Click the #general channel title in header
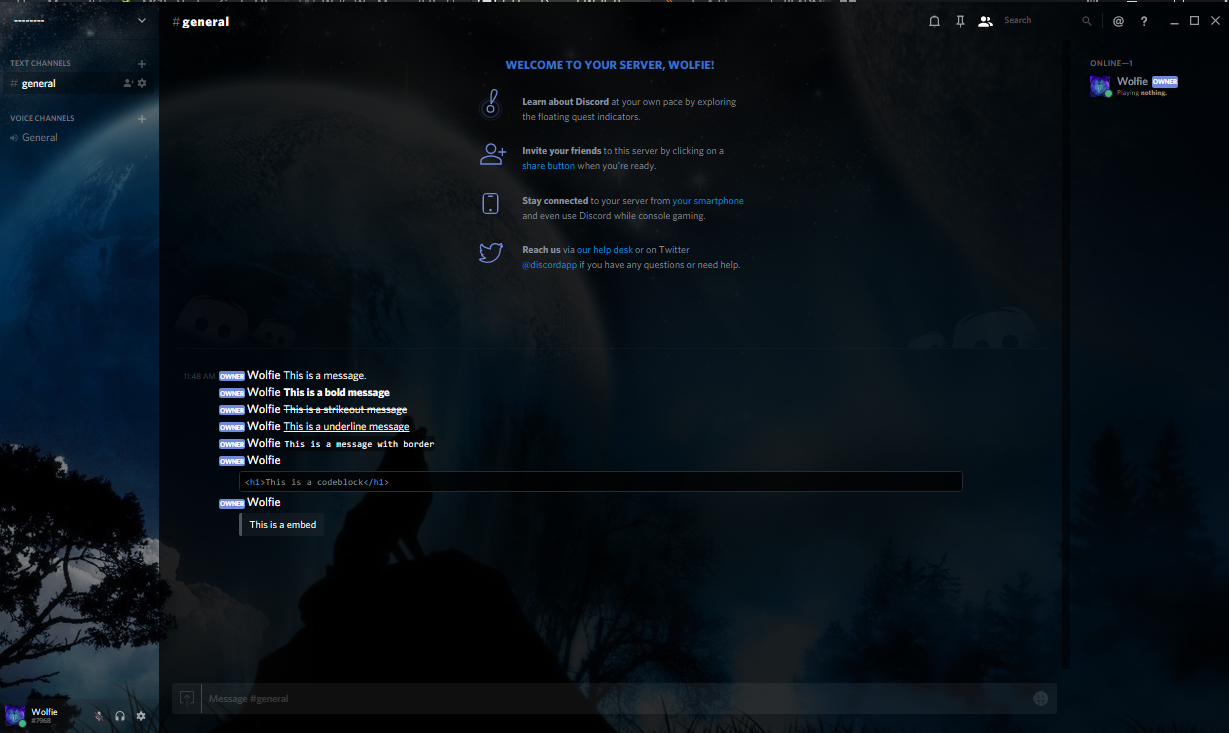The width and height of the screenshot is (1229, 733). pos(201,21)
